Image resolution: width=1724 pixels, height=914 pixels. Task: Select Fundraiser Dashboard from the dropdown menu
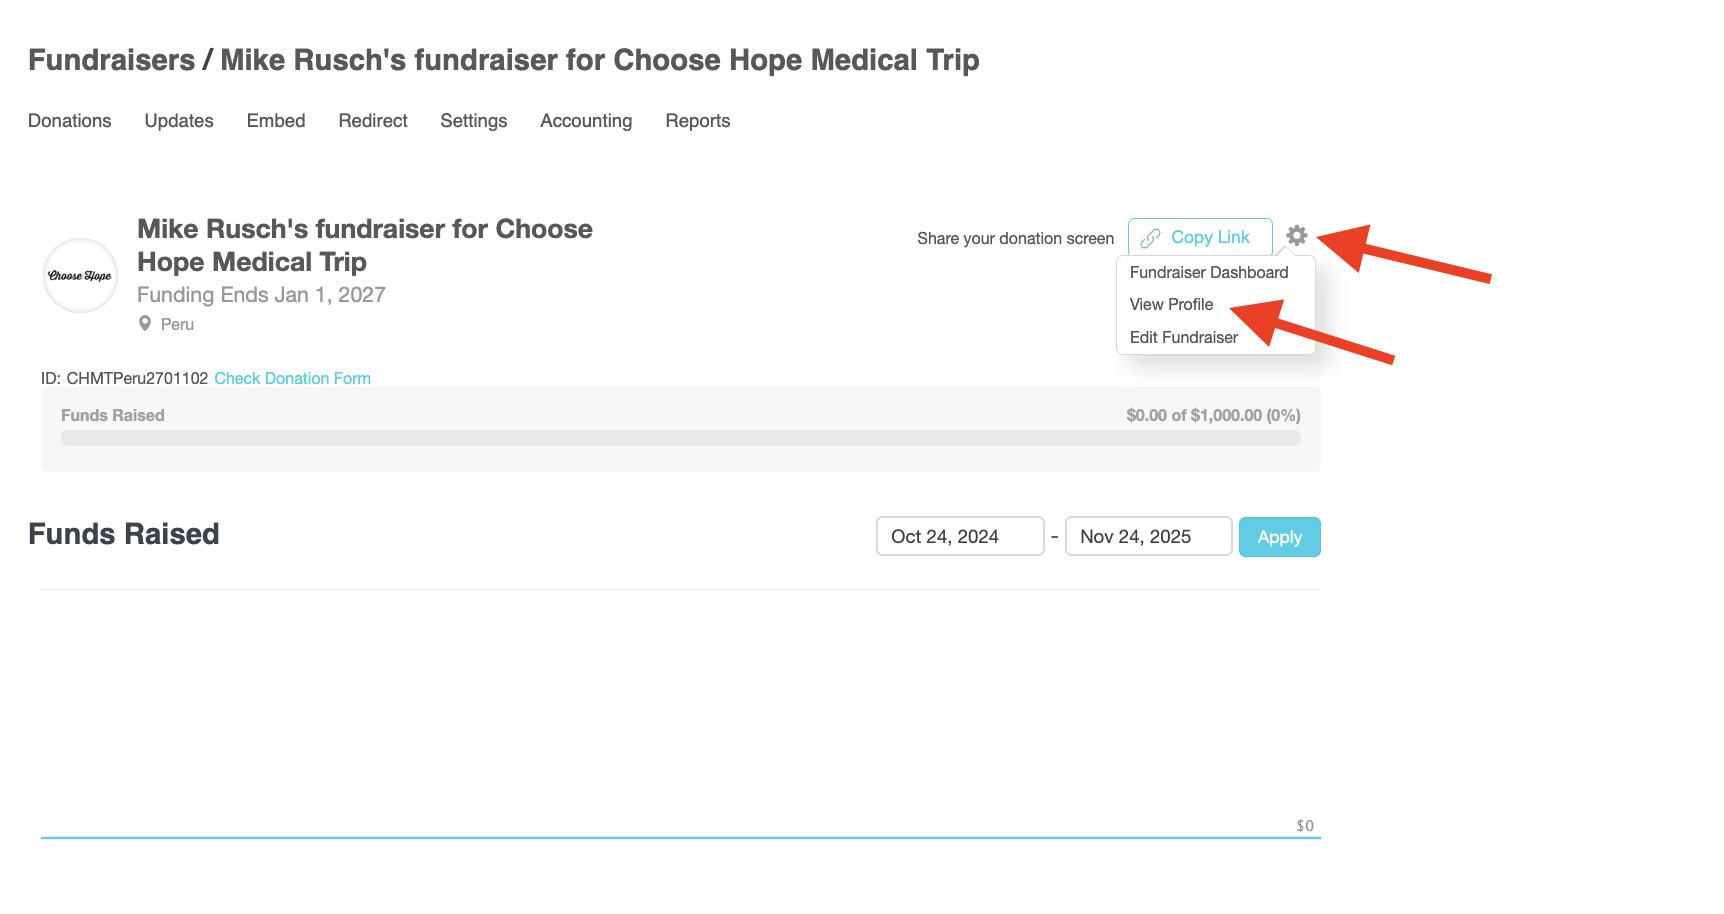pyautogui.click(x=1209, y=272)
